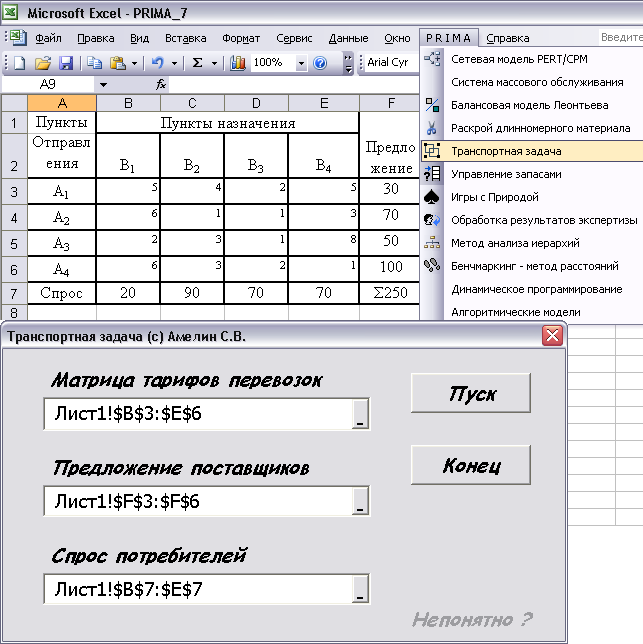Open the Данные menu
643x644 pixels.
(348, 38)
